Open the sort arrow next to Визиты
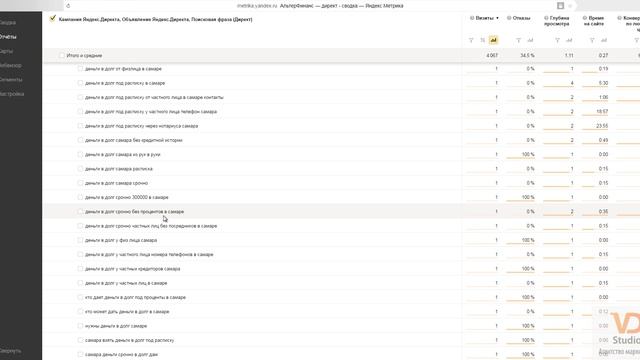The height and width of the screenshot is (360, 640). pyautogui.click(x=497, y=18)
